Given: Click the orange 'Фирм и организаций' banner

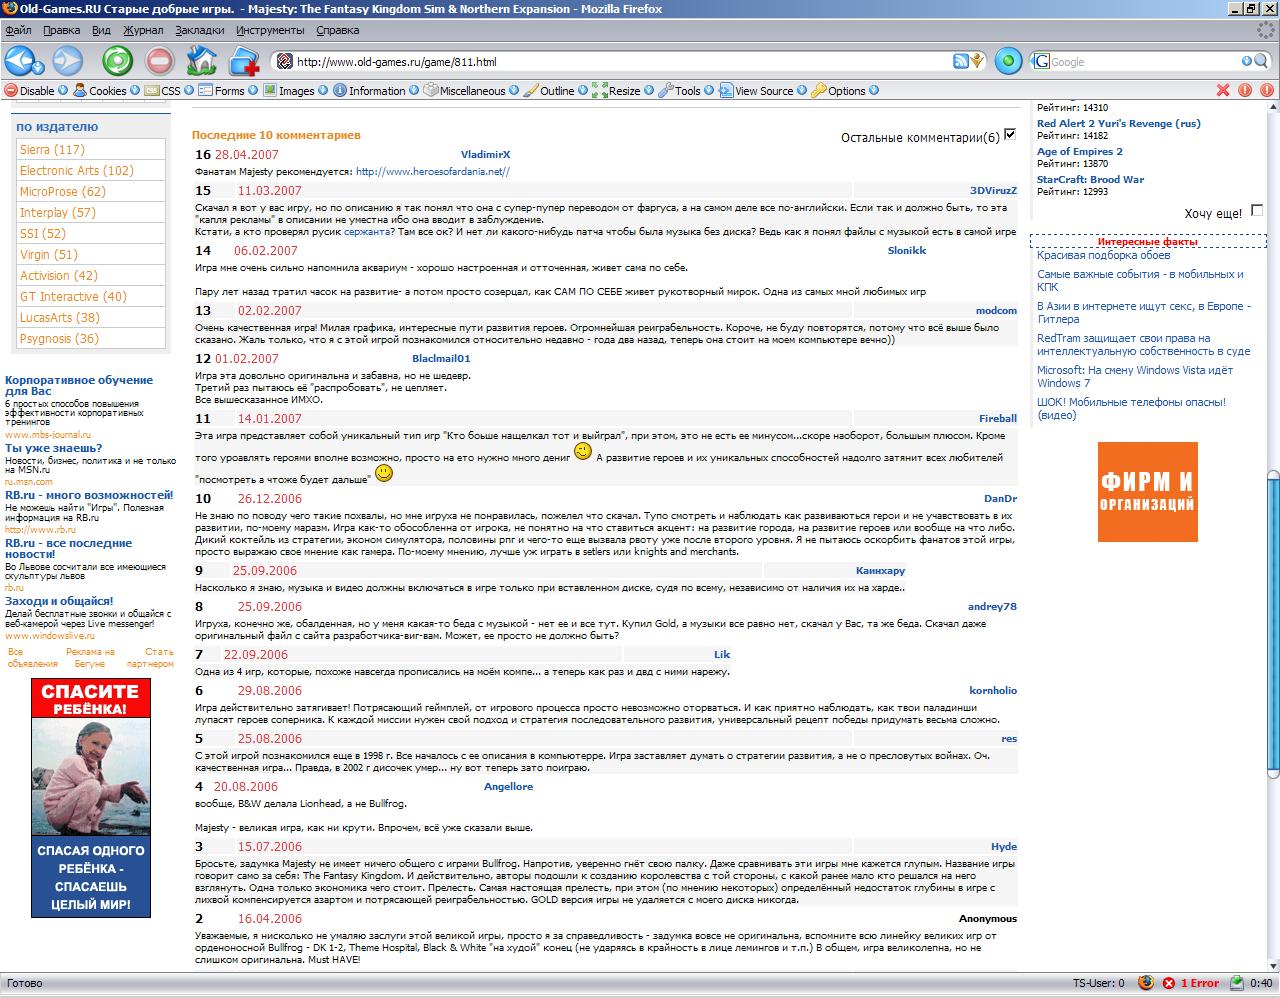Looking at the screenshot, I should [1147, 492].
